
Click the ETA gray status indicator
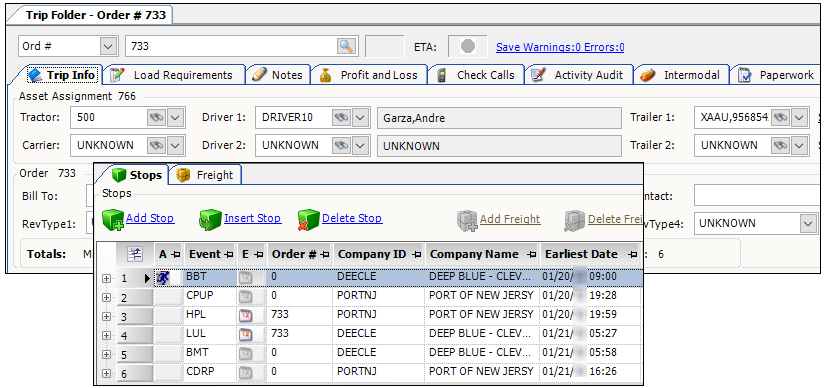(x=467, y=46)
